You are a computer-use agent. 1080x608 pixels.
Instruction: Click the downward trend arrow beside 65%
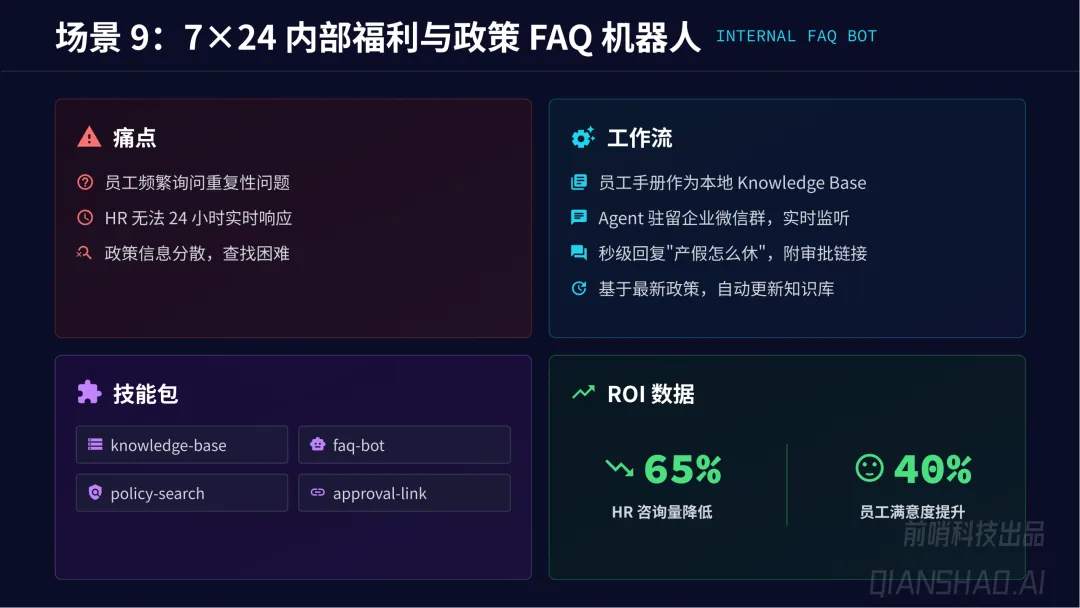pyautogui.click(x=620, y=468)
